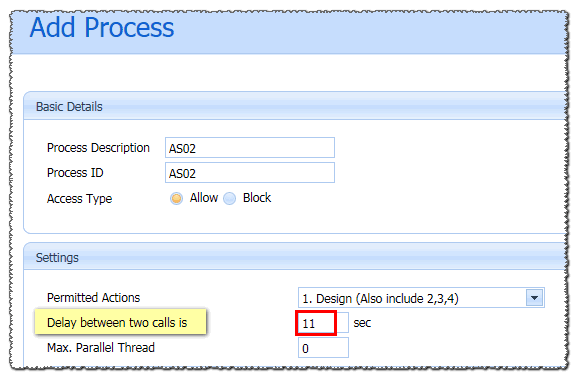This screenshot has width=578, height=379.
Task: Open the Permitted Actions dropdown arrow
Action: 535,298
